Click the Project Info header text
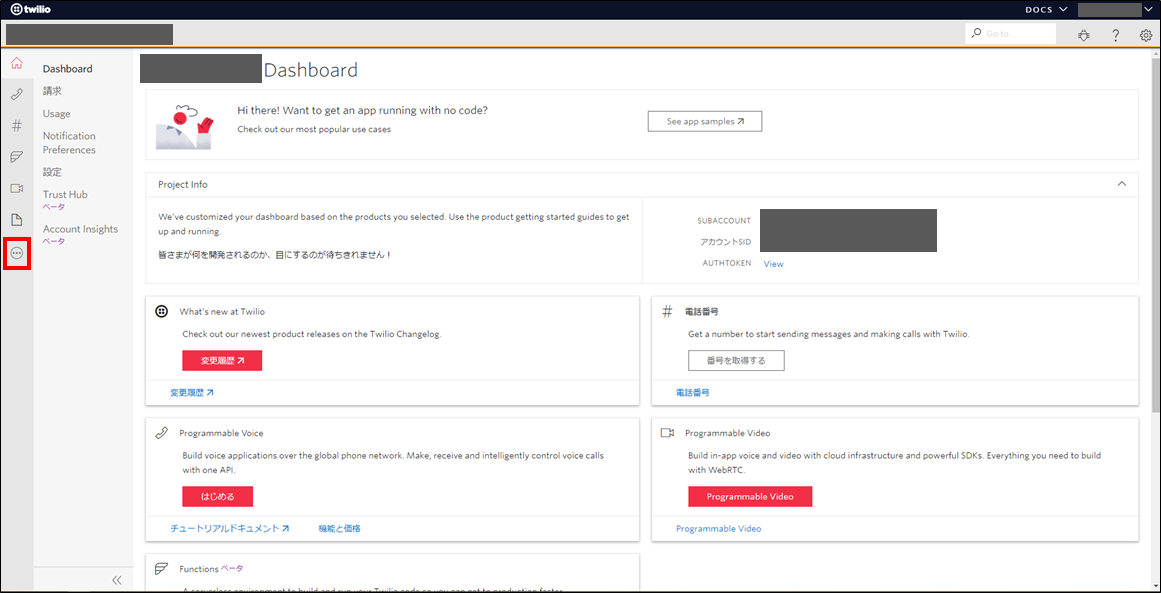1161x593 pixels. (x=183, y=184)
